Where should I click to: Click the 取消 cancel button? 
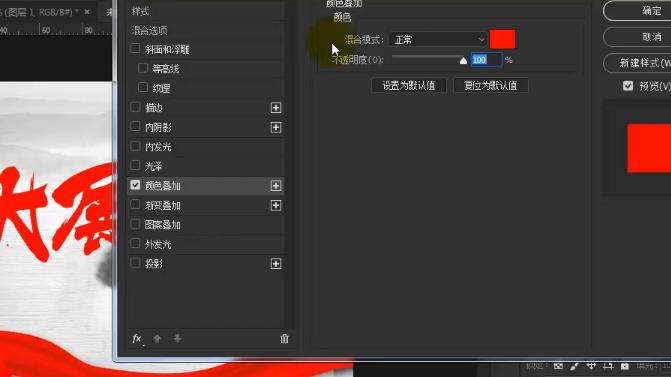[637, 37]
